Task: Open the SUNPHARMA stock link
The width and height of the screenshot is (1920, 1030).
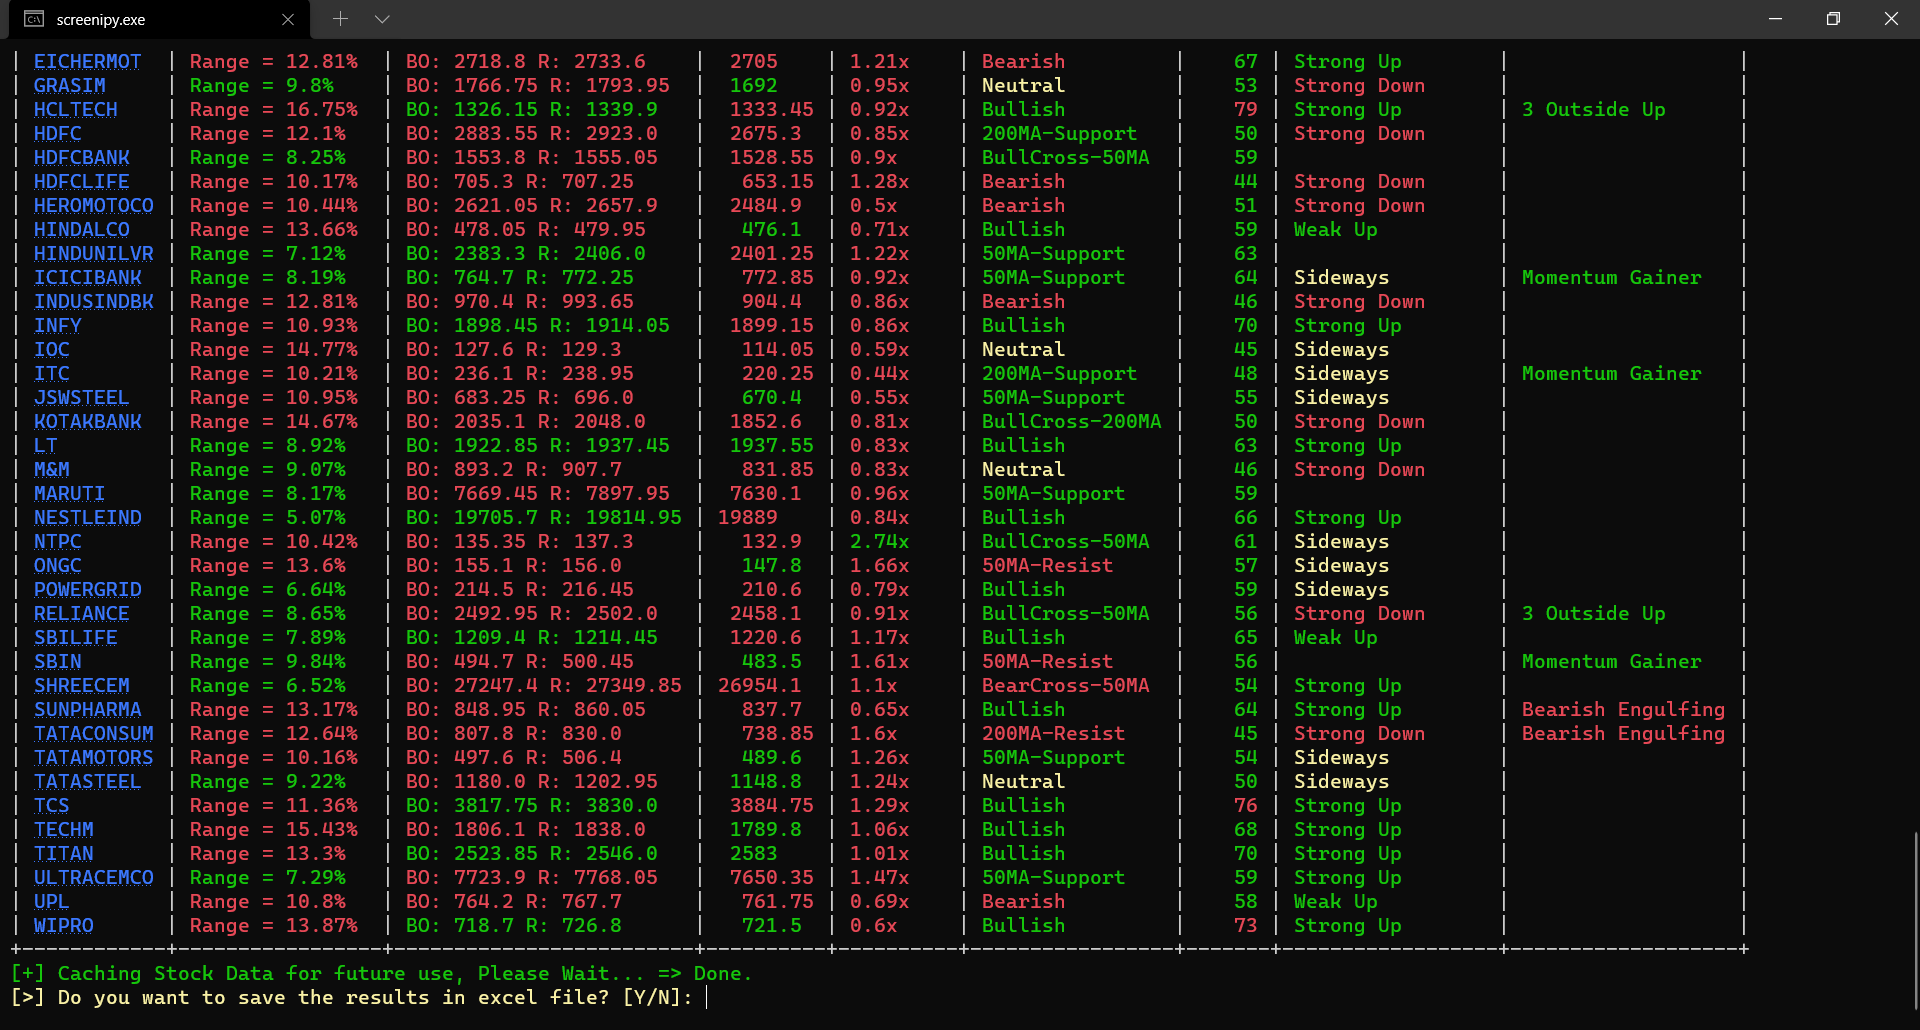Action: point(88,710)
